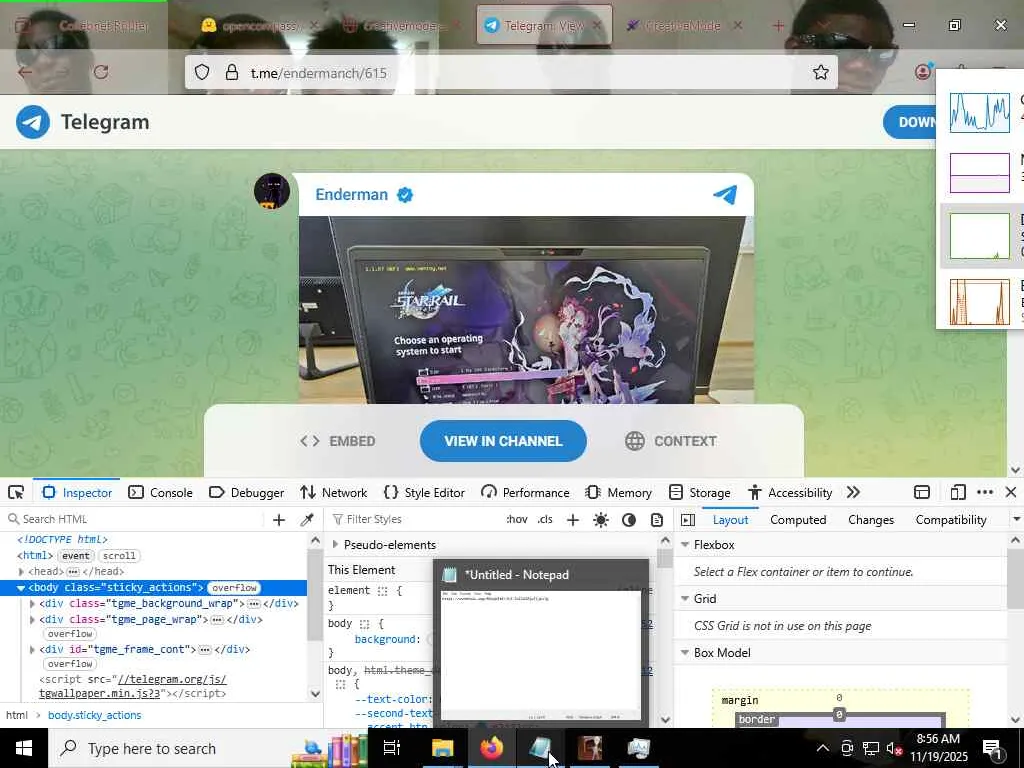
Task: Toggle dark color scheme simulation
Action: (629, 520)
